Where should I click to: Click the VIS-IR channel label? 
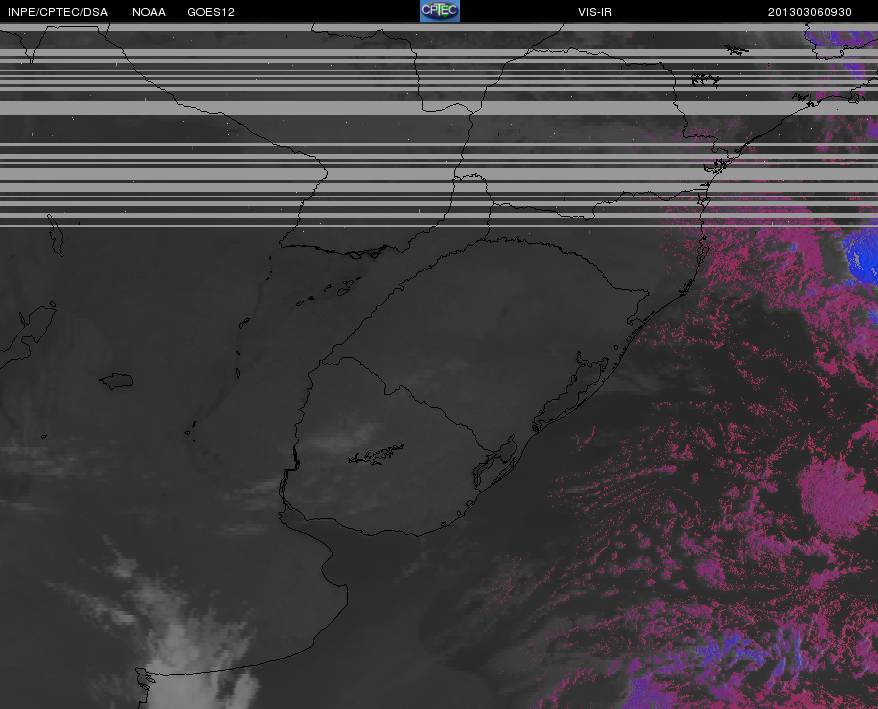(x=595, y=12)
